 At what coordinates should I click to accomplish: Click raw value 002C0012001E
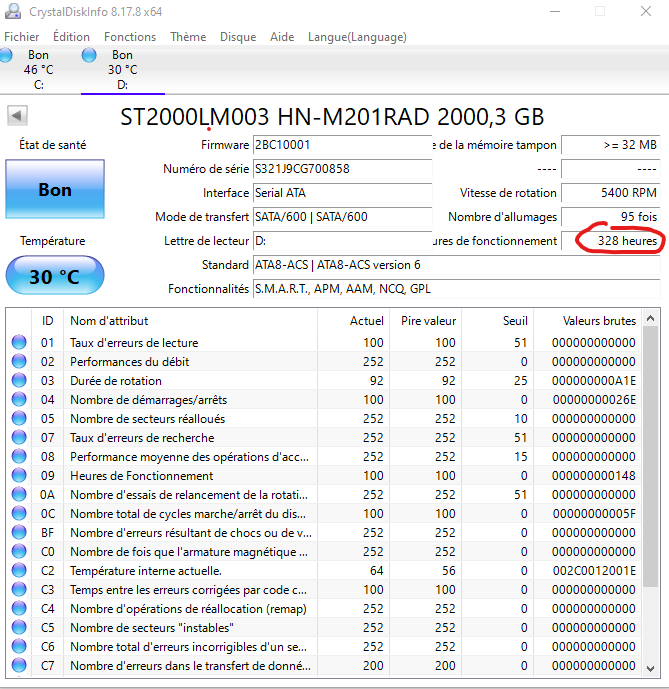click(x=593, y=570)
